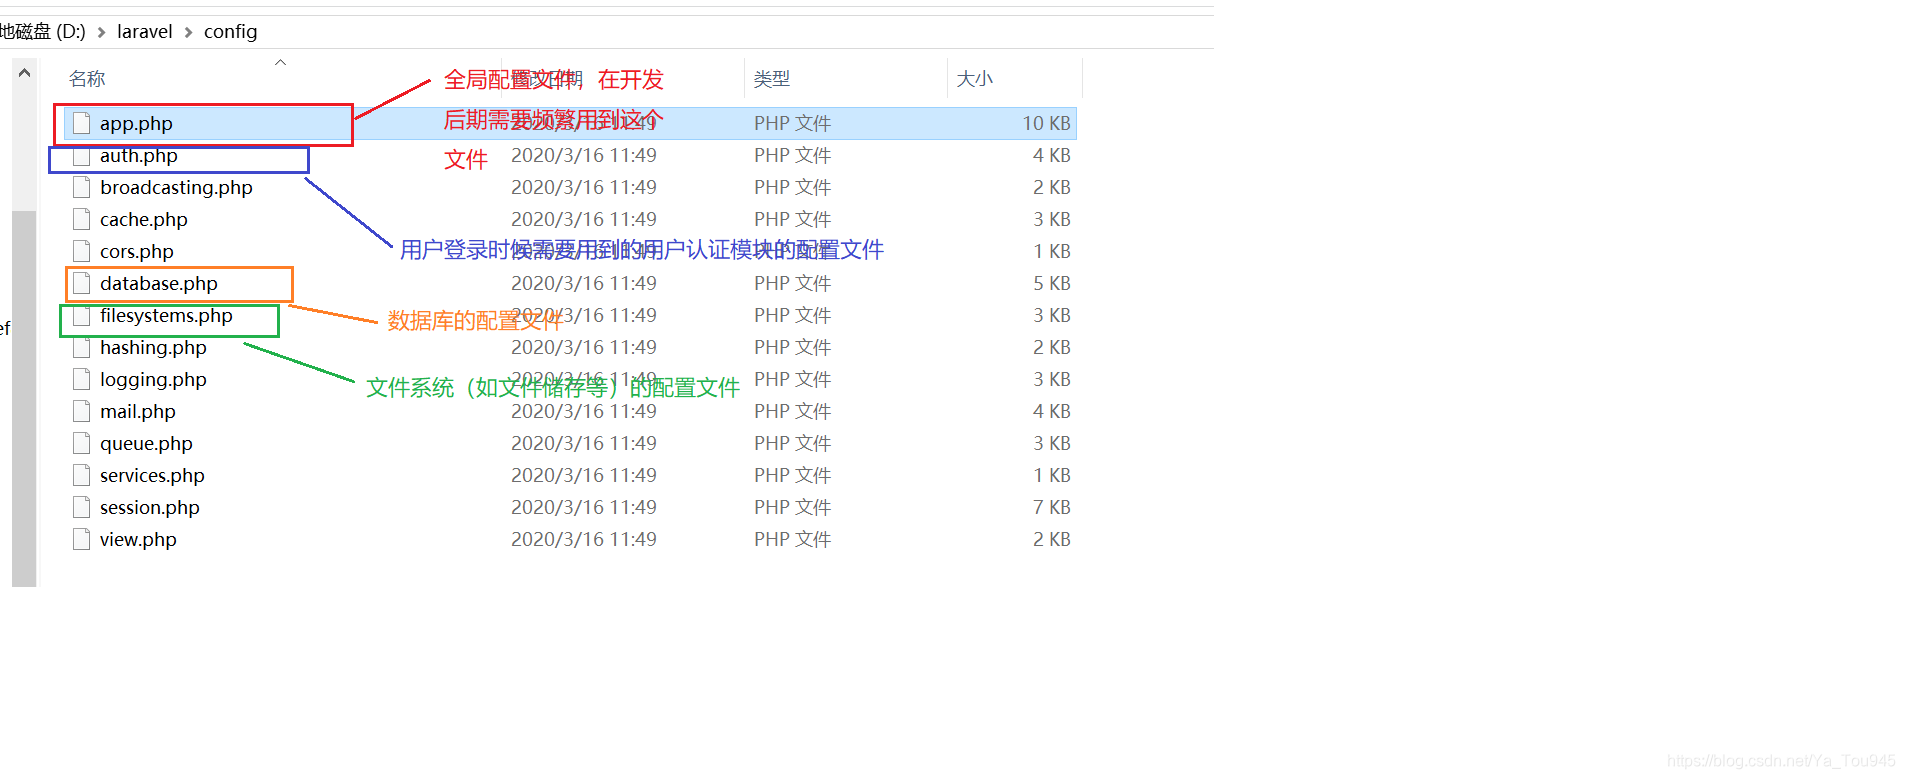Select the services.php file name

[x=152, y=475]
